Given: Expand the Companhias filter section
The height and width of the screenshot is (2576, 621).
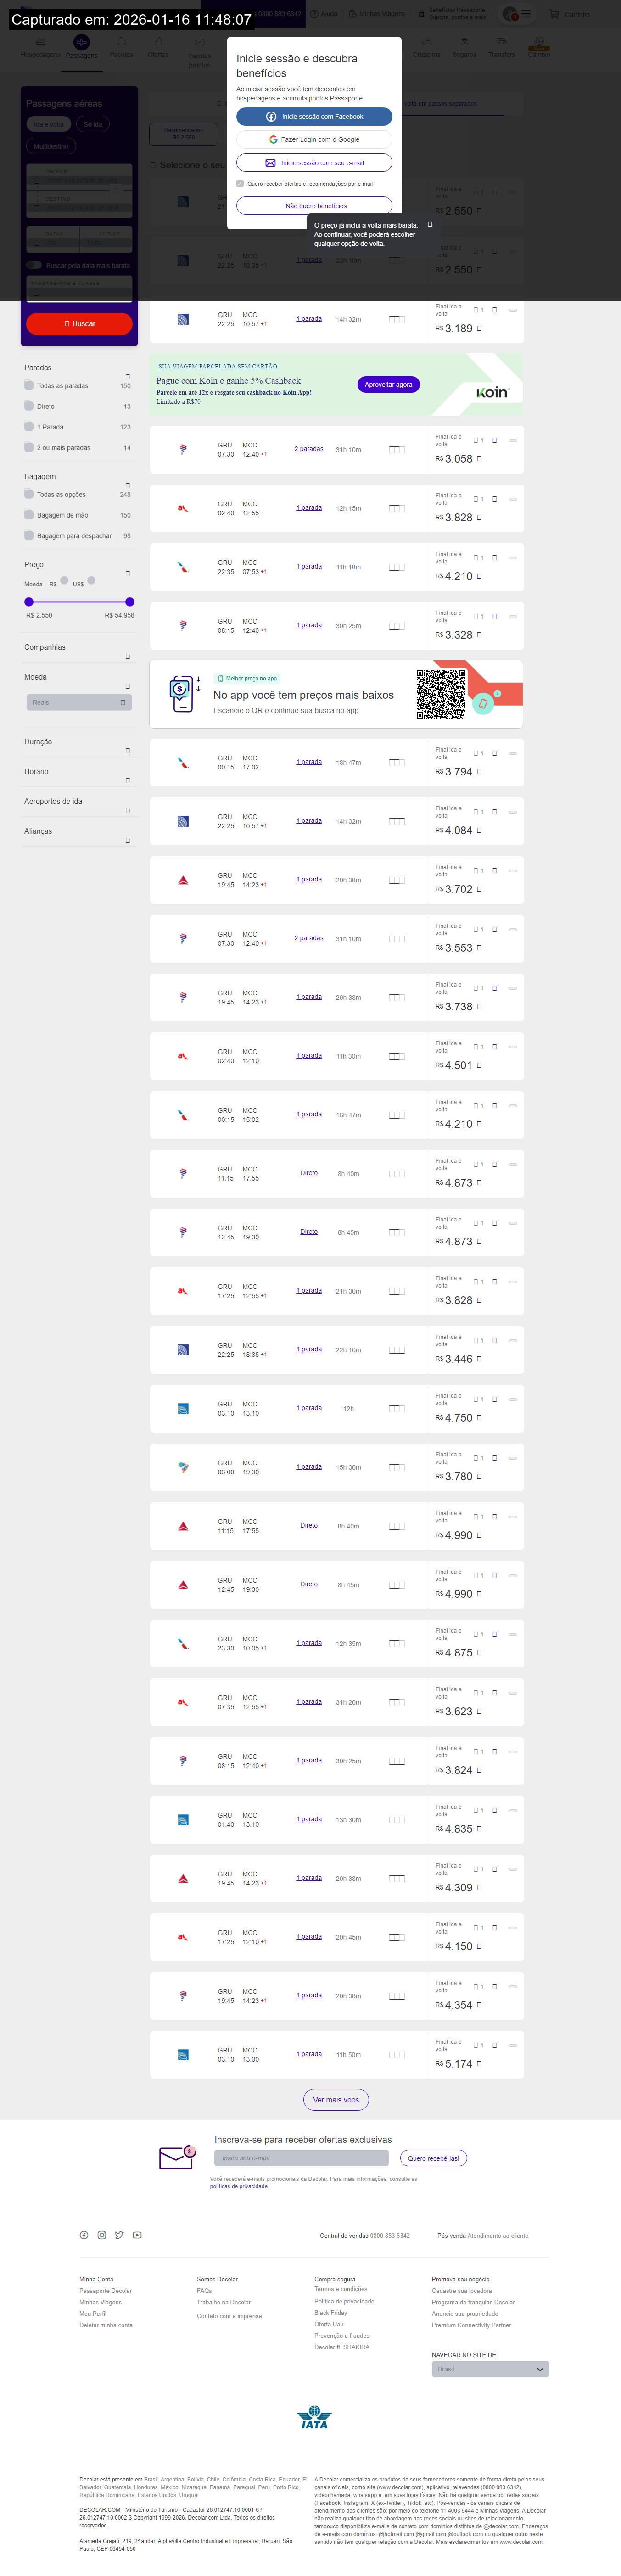Looking at the screenshot, I should 127,657.
